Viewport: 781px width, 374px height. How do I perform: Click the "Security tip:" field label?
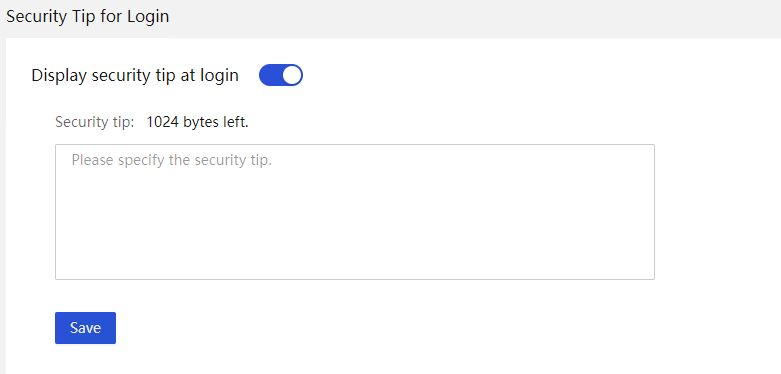tap(95, 122)
